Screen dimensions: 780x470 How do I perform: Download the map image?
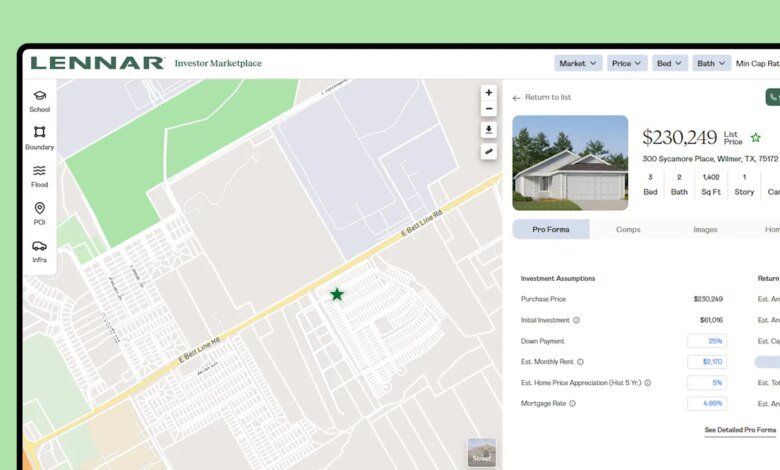pyautogui.click(x=488, y=130)
